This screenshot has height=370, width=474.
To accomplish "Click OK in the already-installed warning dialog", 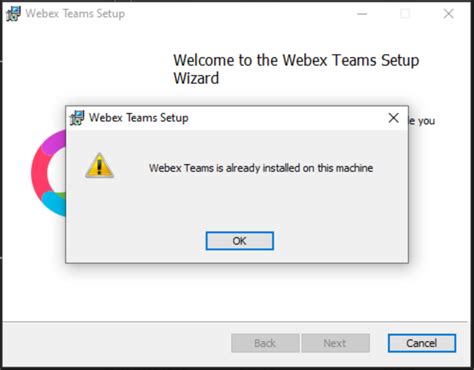I will (x=239, y=241).
